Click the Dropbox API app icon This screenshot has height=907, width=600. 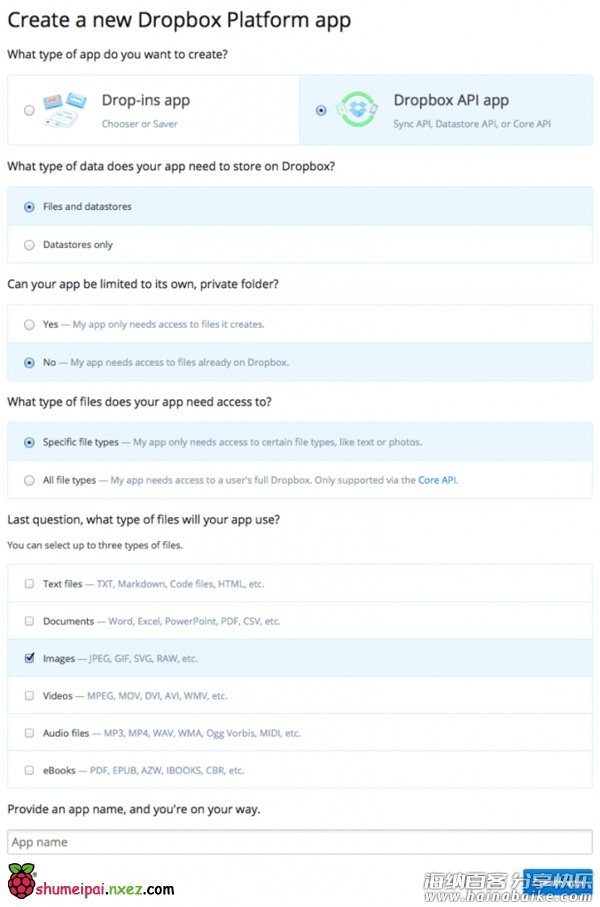(358, 109)
